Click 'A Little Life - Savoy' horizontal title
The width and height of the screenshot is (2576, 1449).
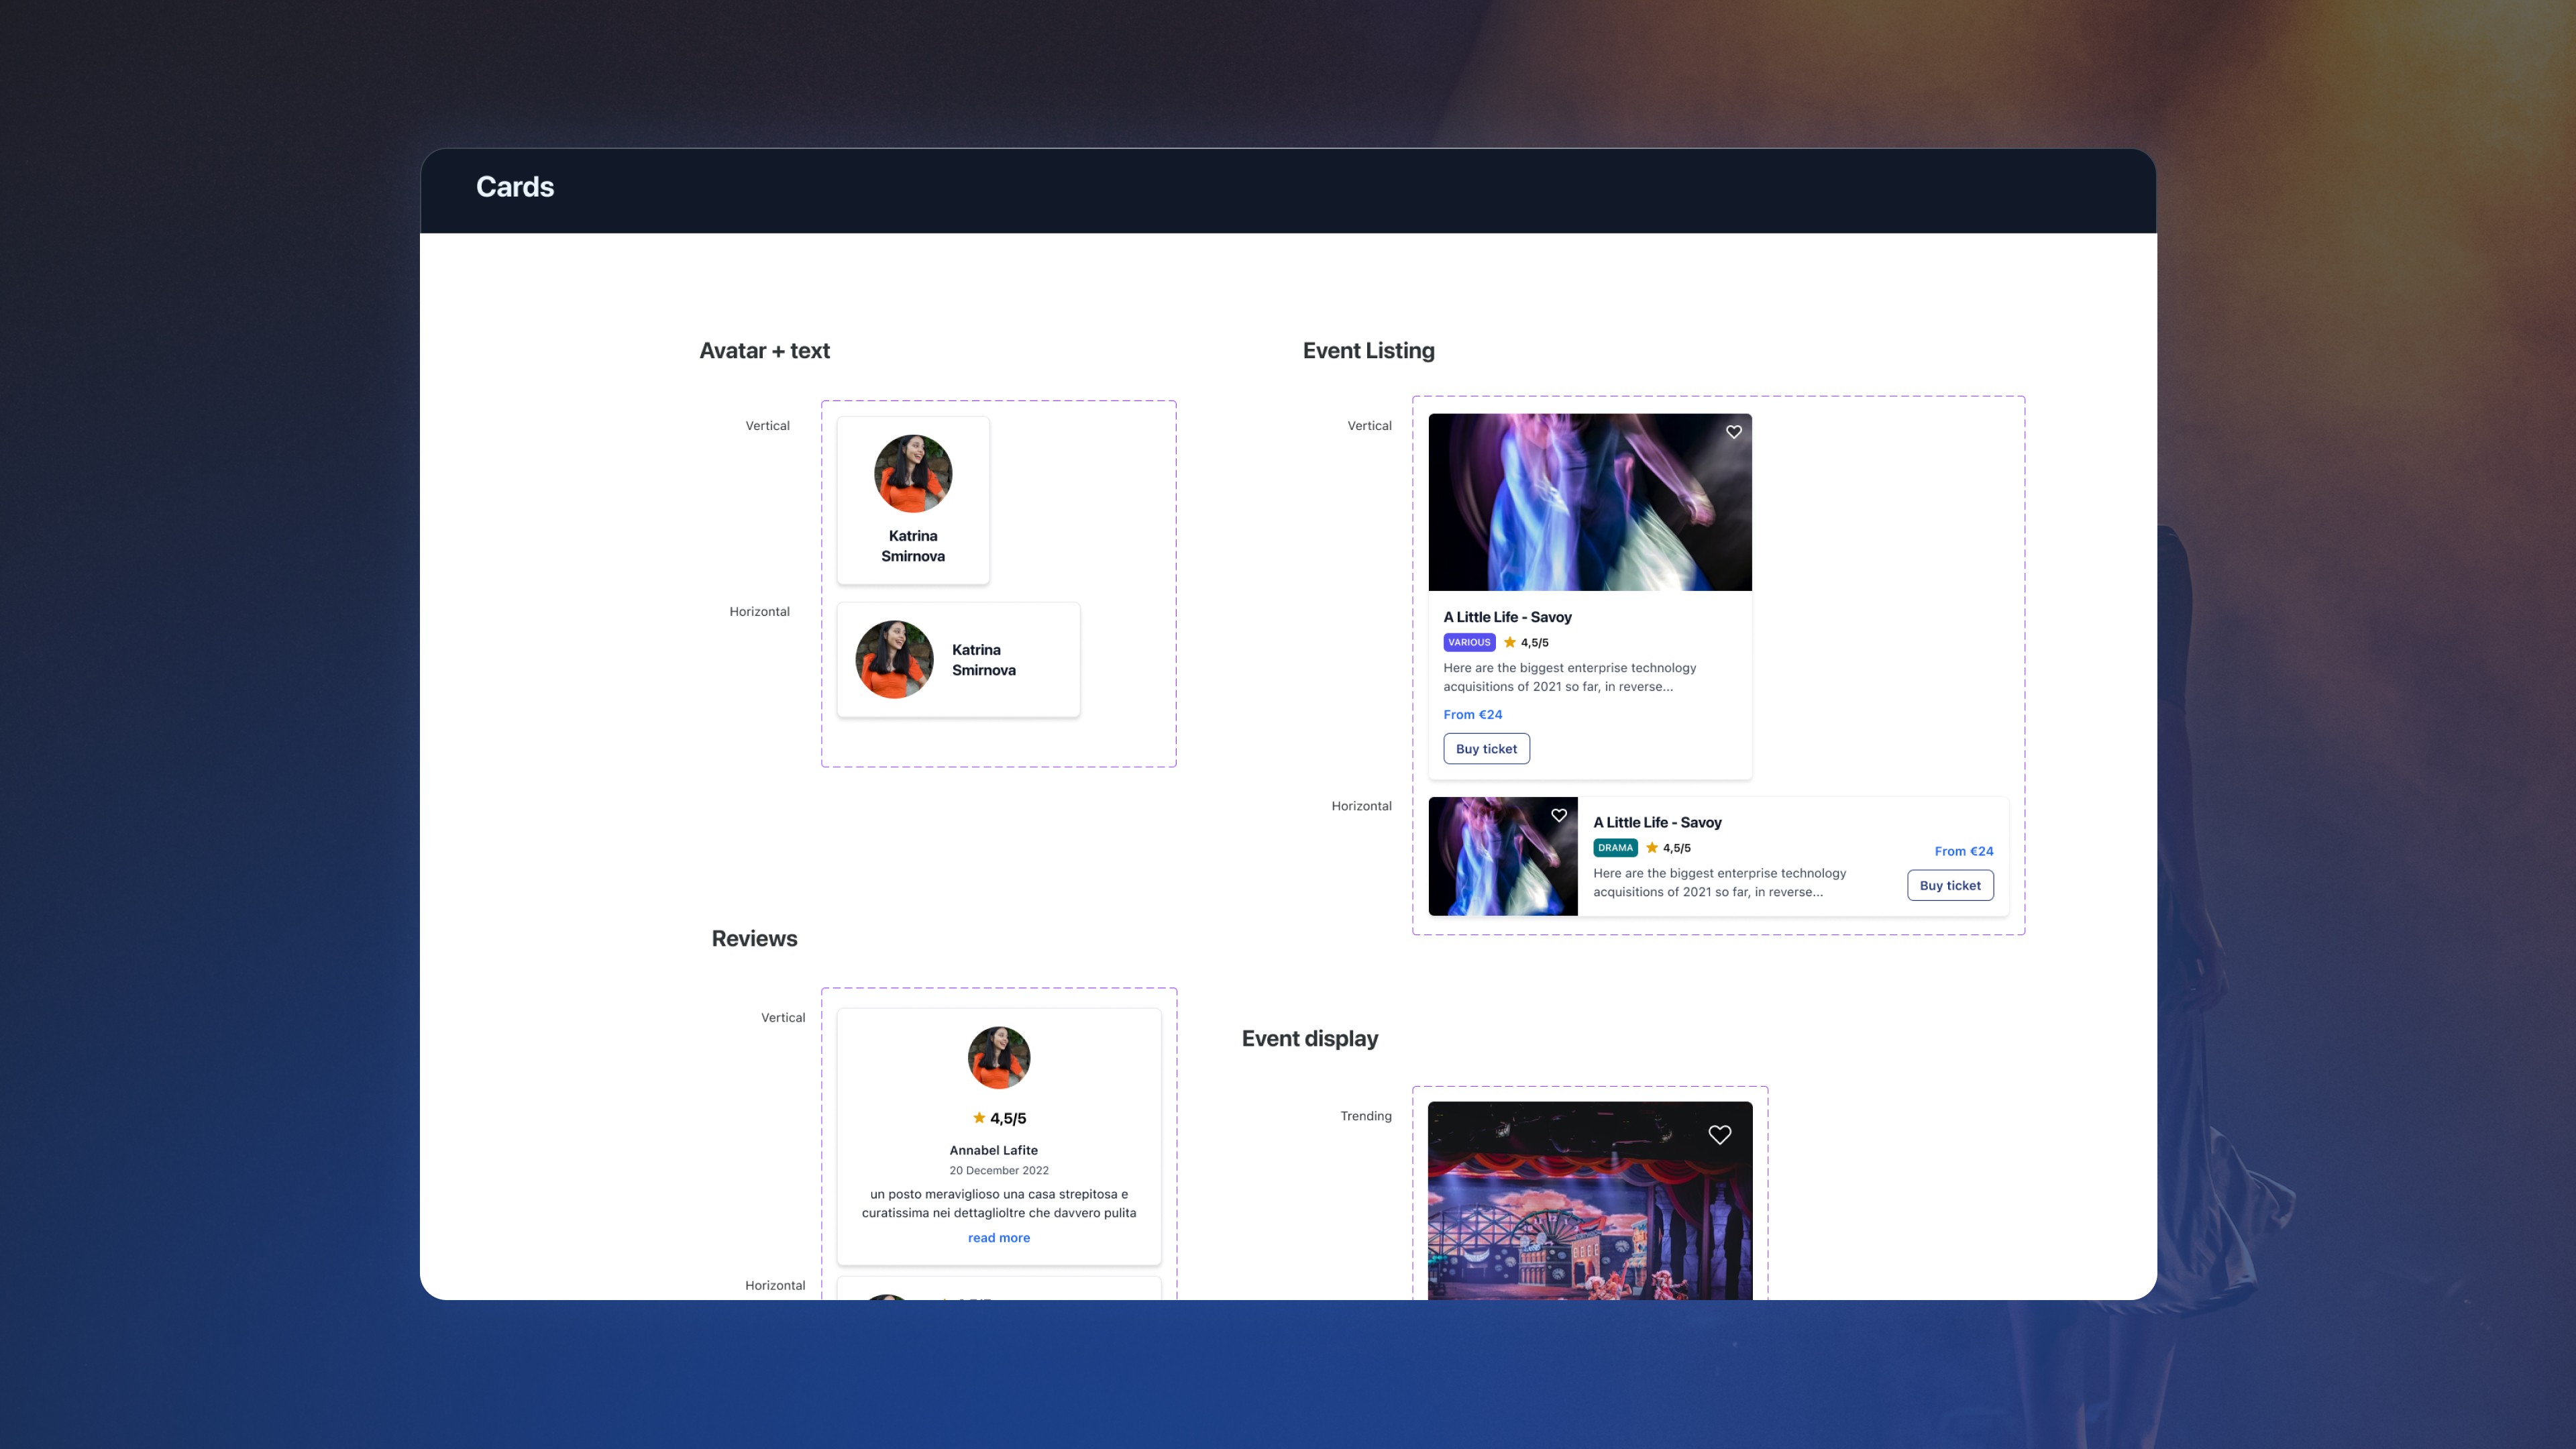click(1657, 822)
